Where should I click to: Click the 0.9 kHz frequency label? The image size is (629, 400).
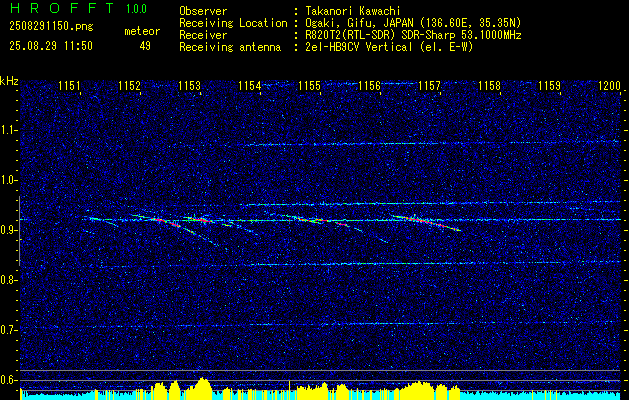click(x=8, y=230)
